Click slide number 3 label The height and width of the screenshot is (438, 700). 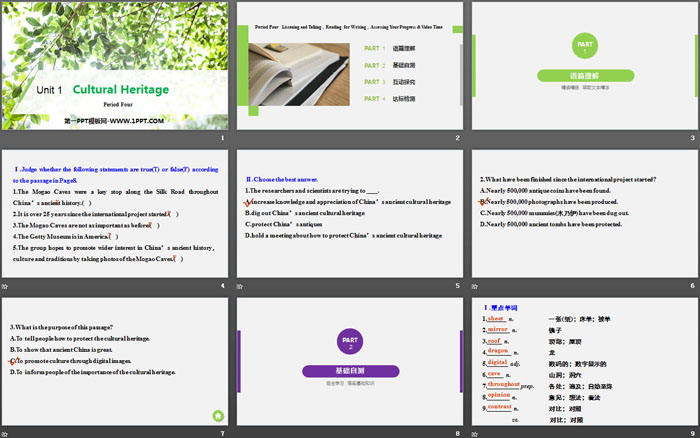tap(692, 138)
